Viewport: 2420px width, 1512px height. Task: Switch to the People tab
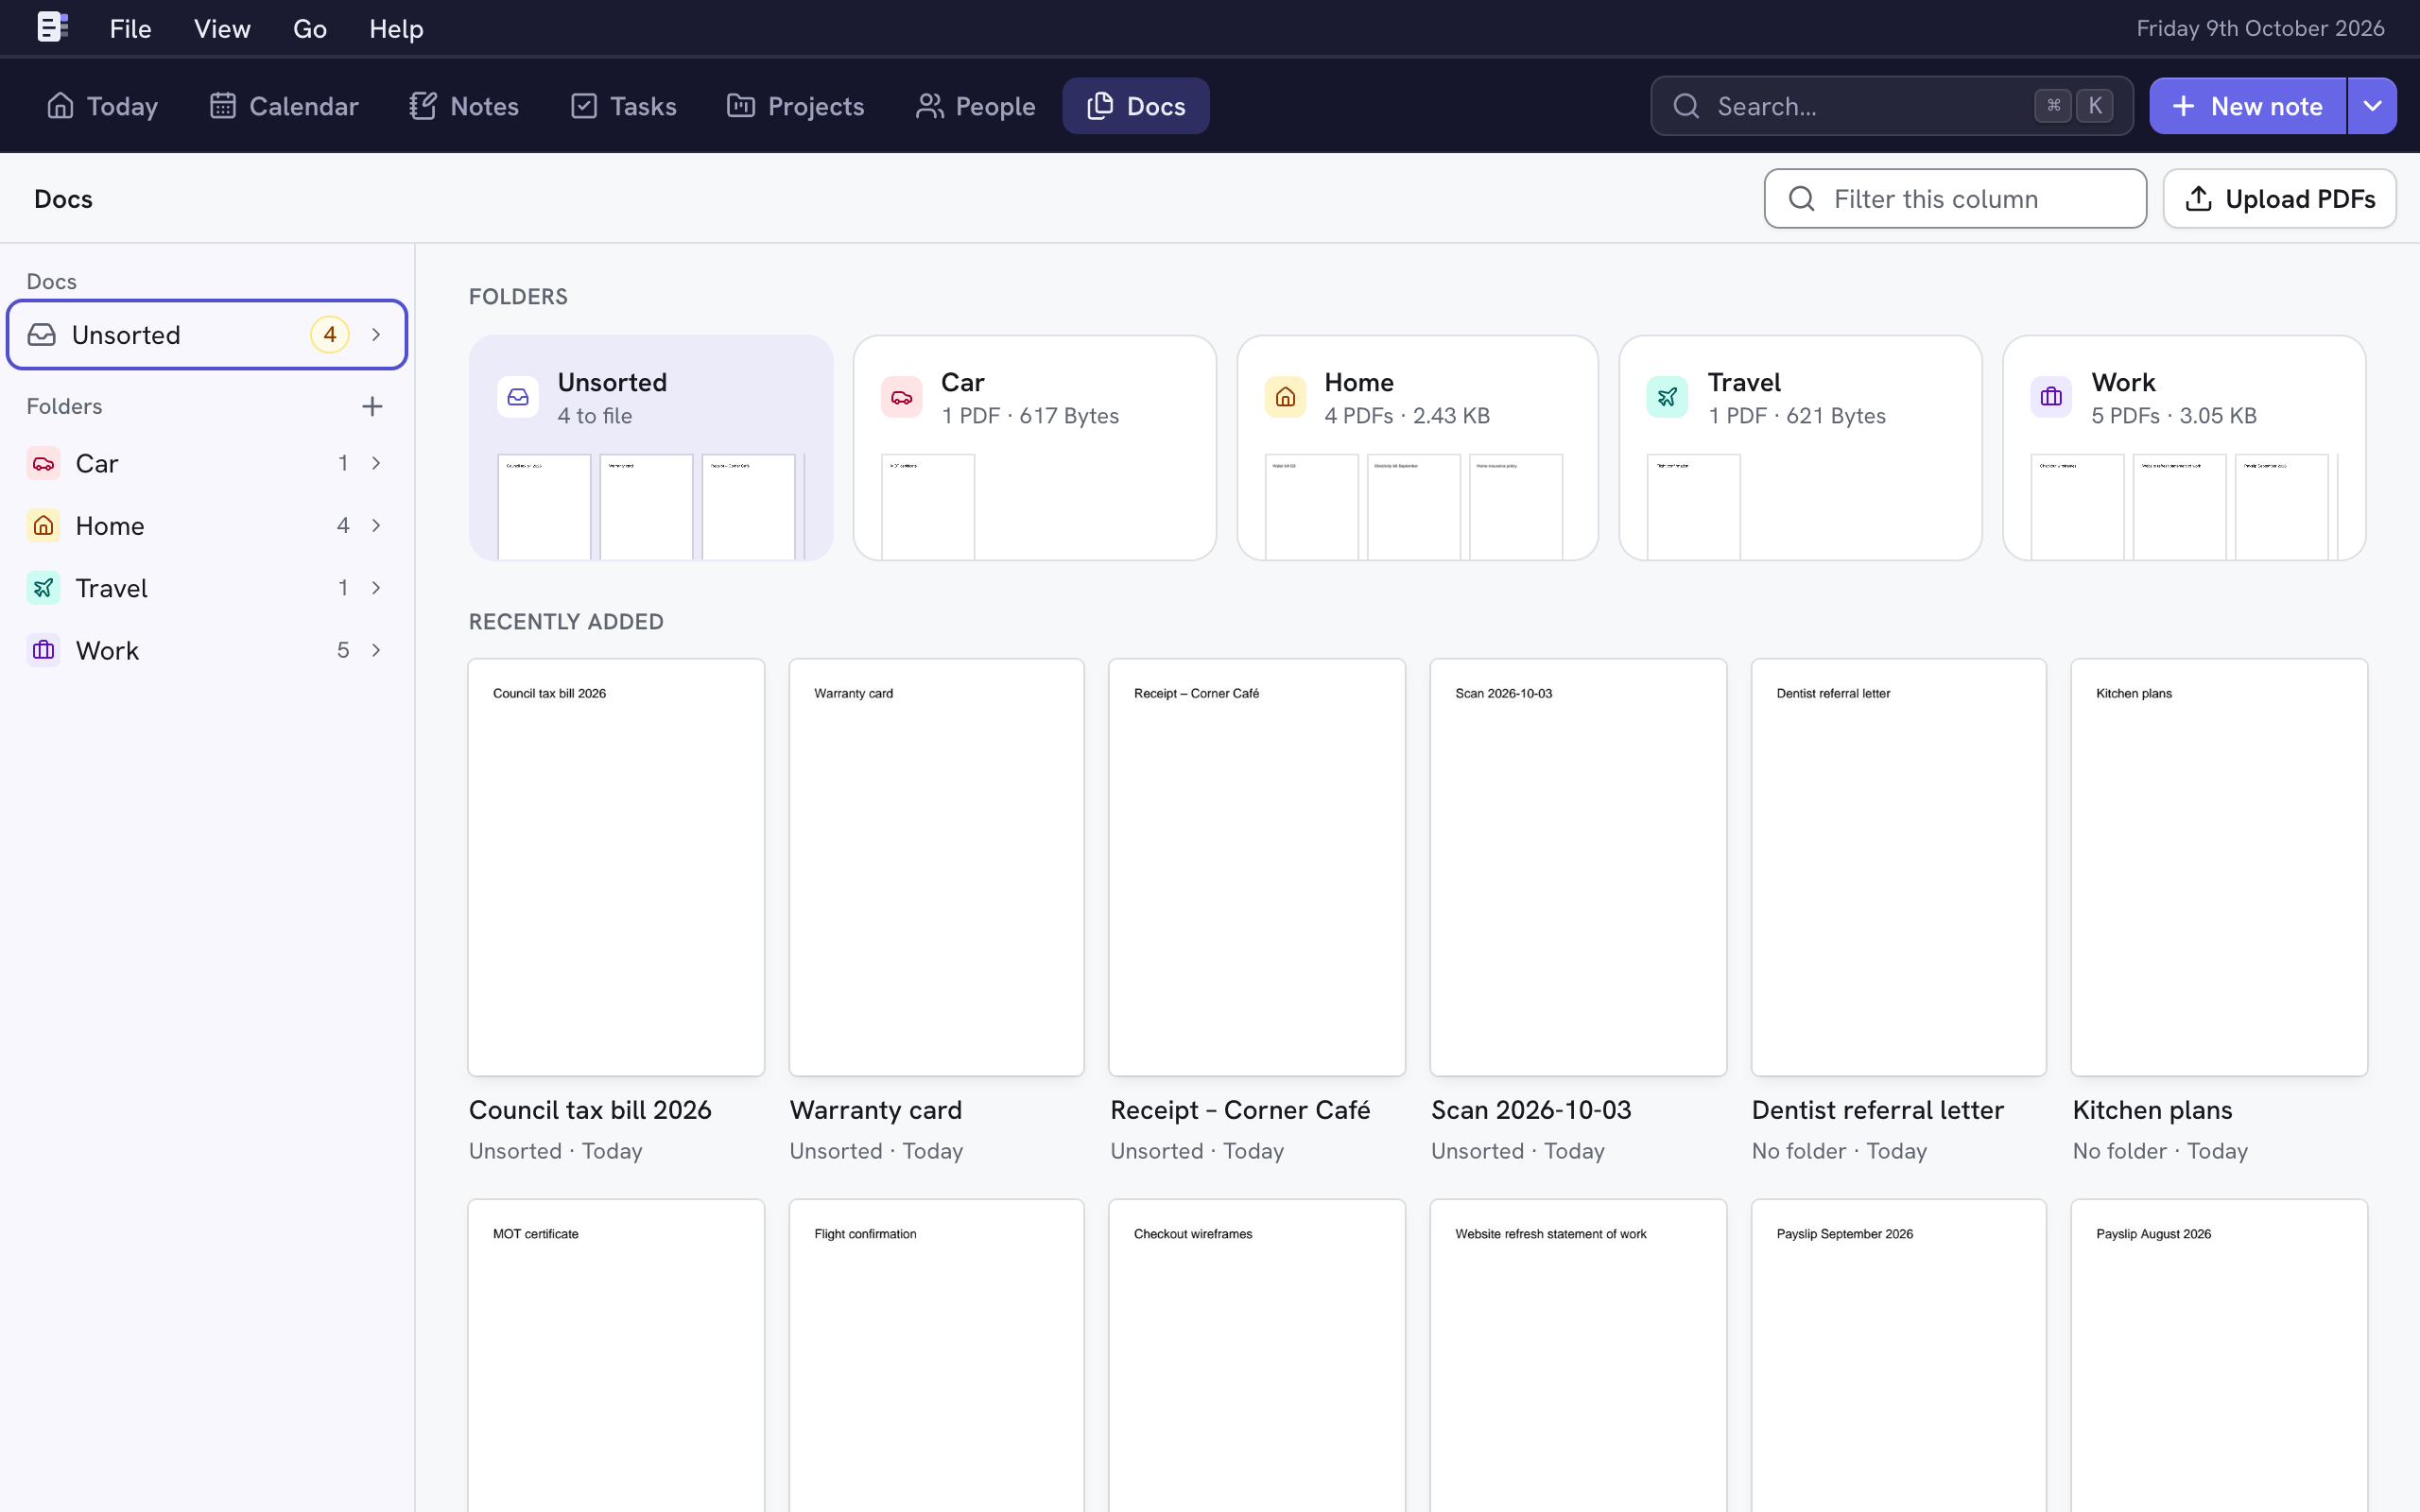pos(976,106)
